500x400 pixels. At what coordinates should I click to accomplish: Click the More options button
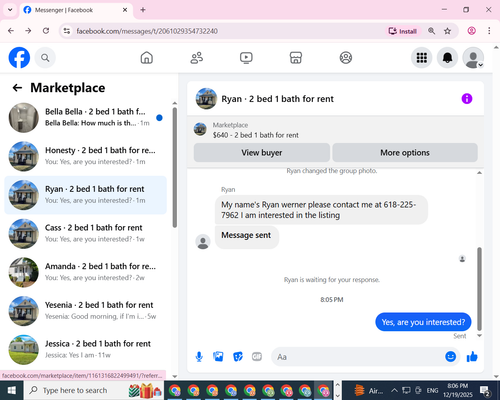[405, 153]
